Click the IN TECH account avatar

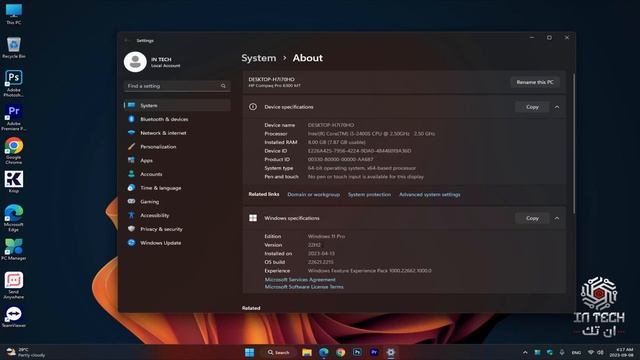pos(135,62)
